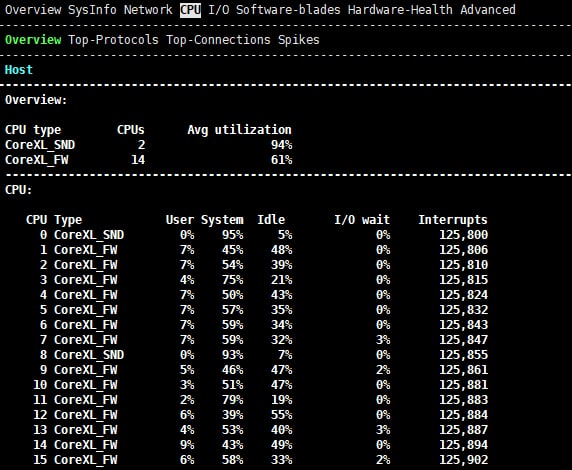Click the 2% I/O wait for CPU 15
Screen dimensions: 572x470
coord(383,459)
